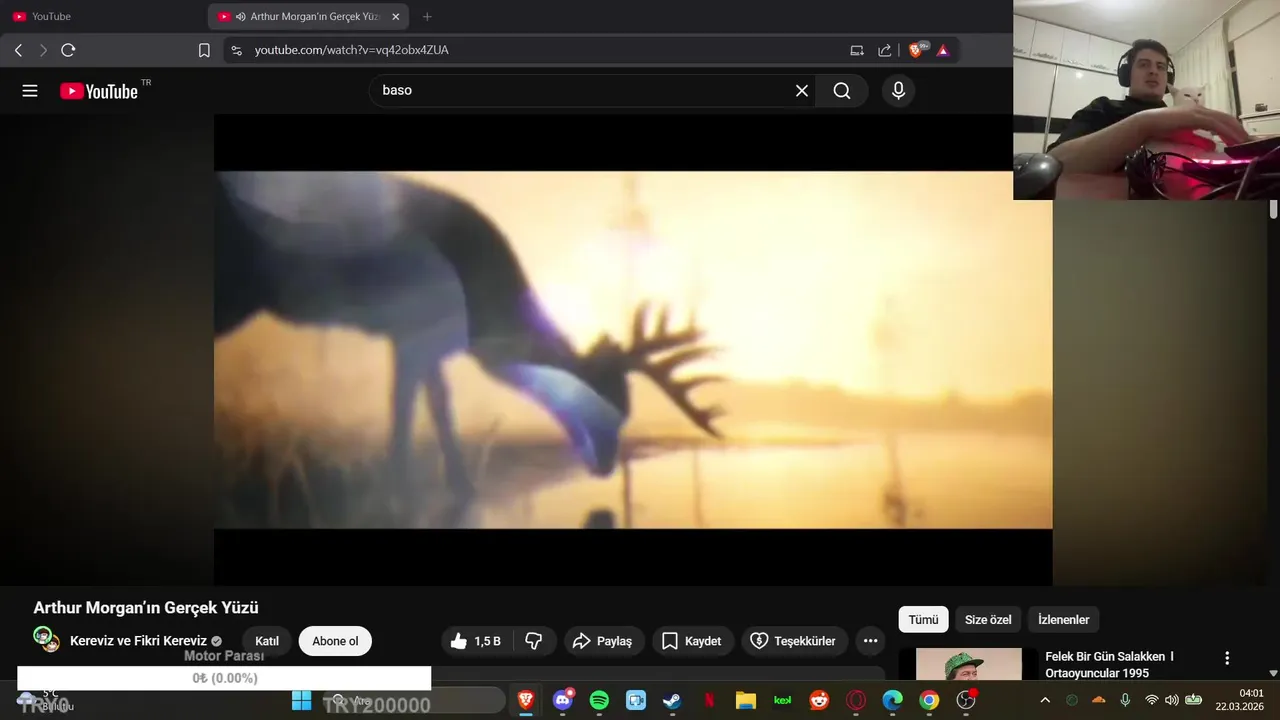This screenshot has width=1280, height=720.
Task: Go back in the browser
Action: click(x=18, y=50)
